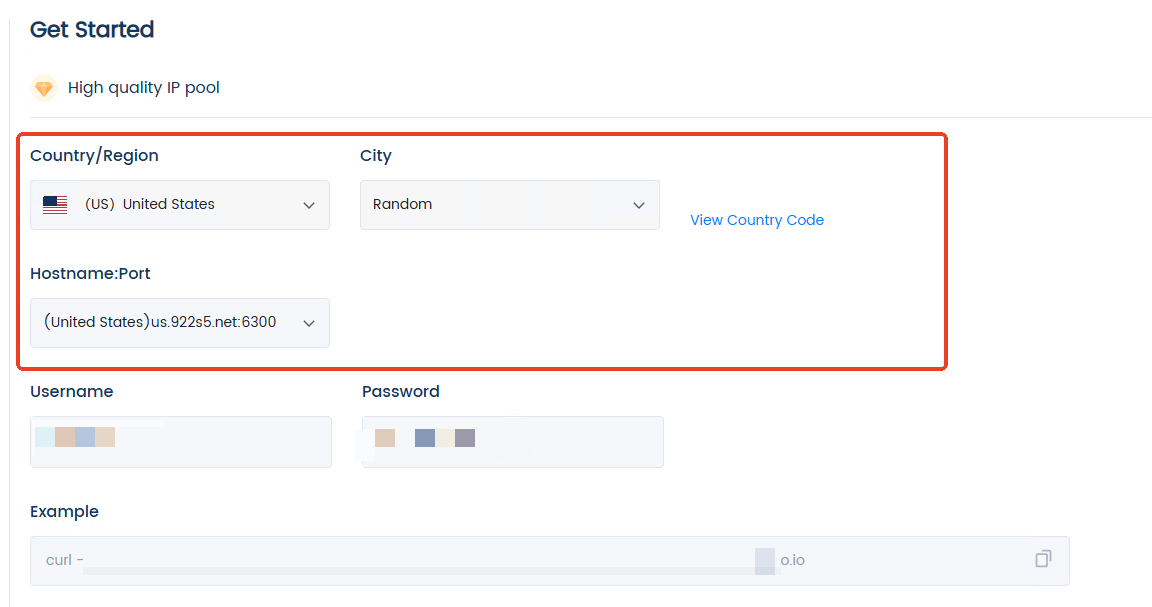Click the City field label
The image size is (1152, 607).
tap(376, 156)
